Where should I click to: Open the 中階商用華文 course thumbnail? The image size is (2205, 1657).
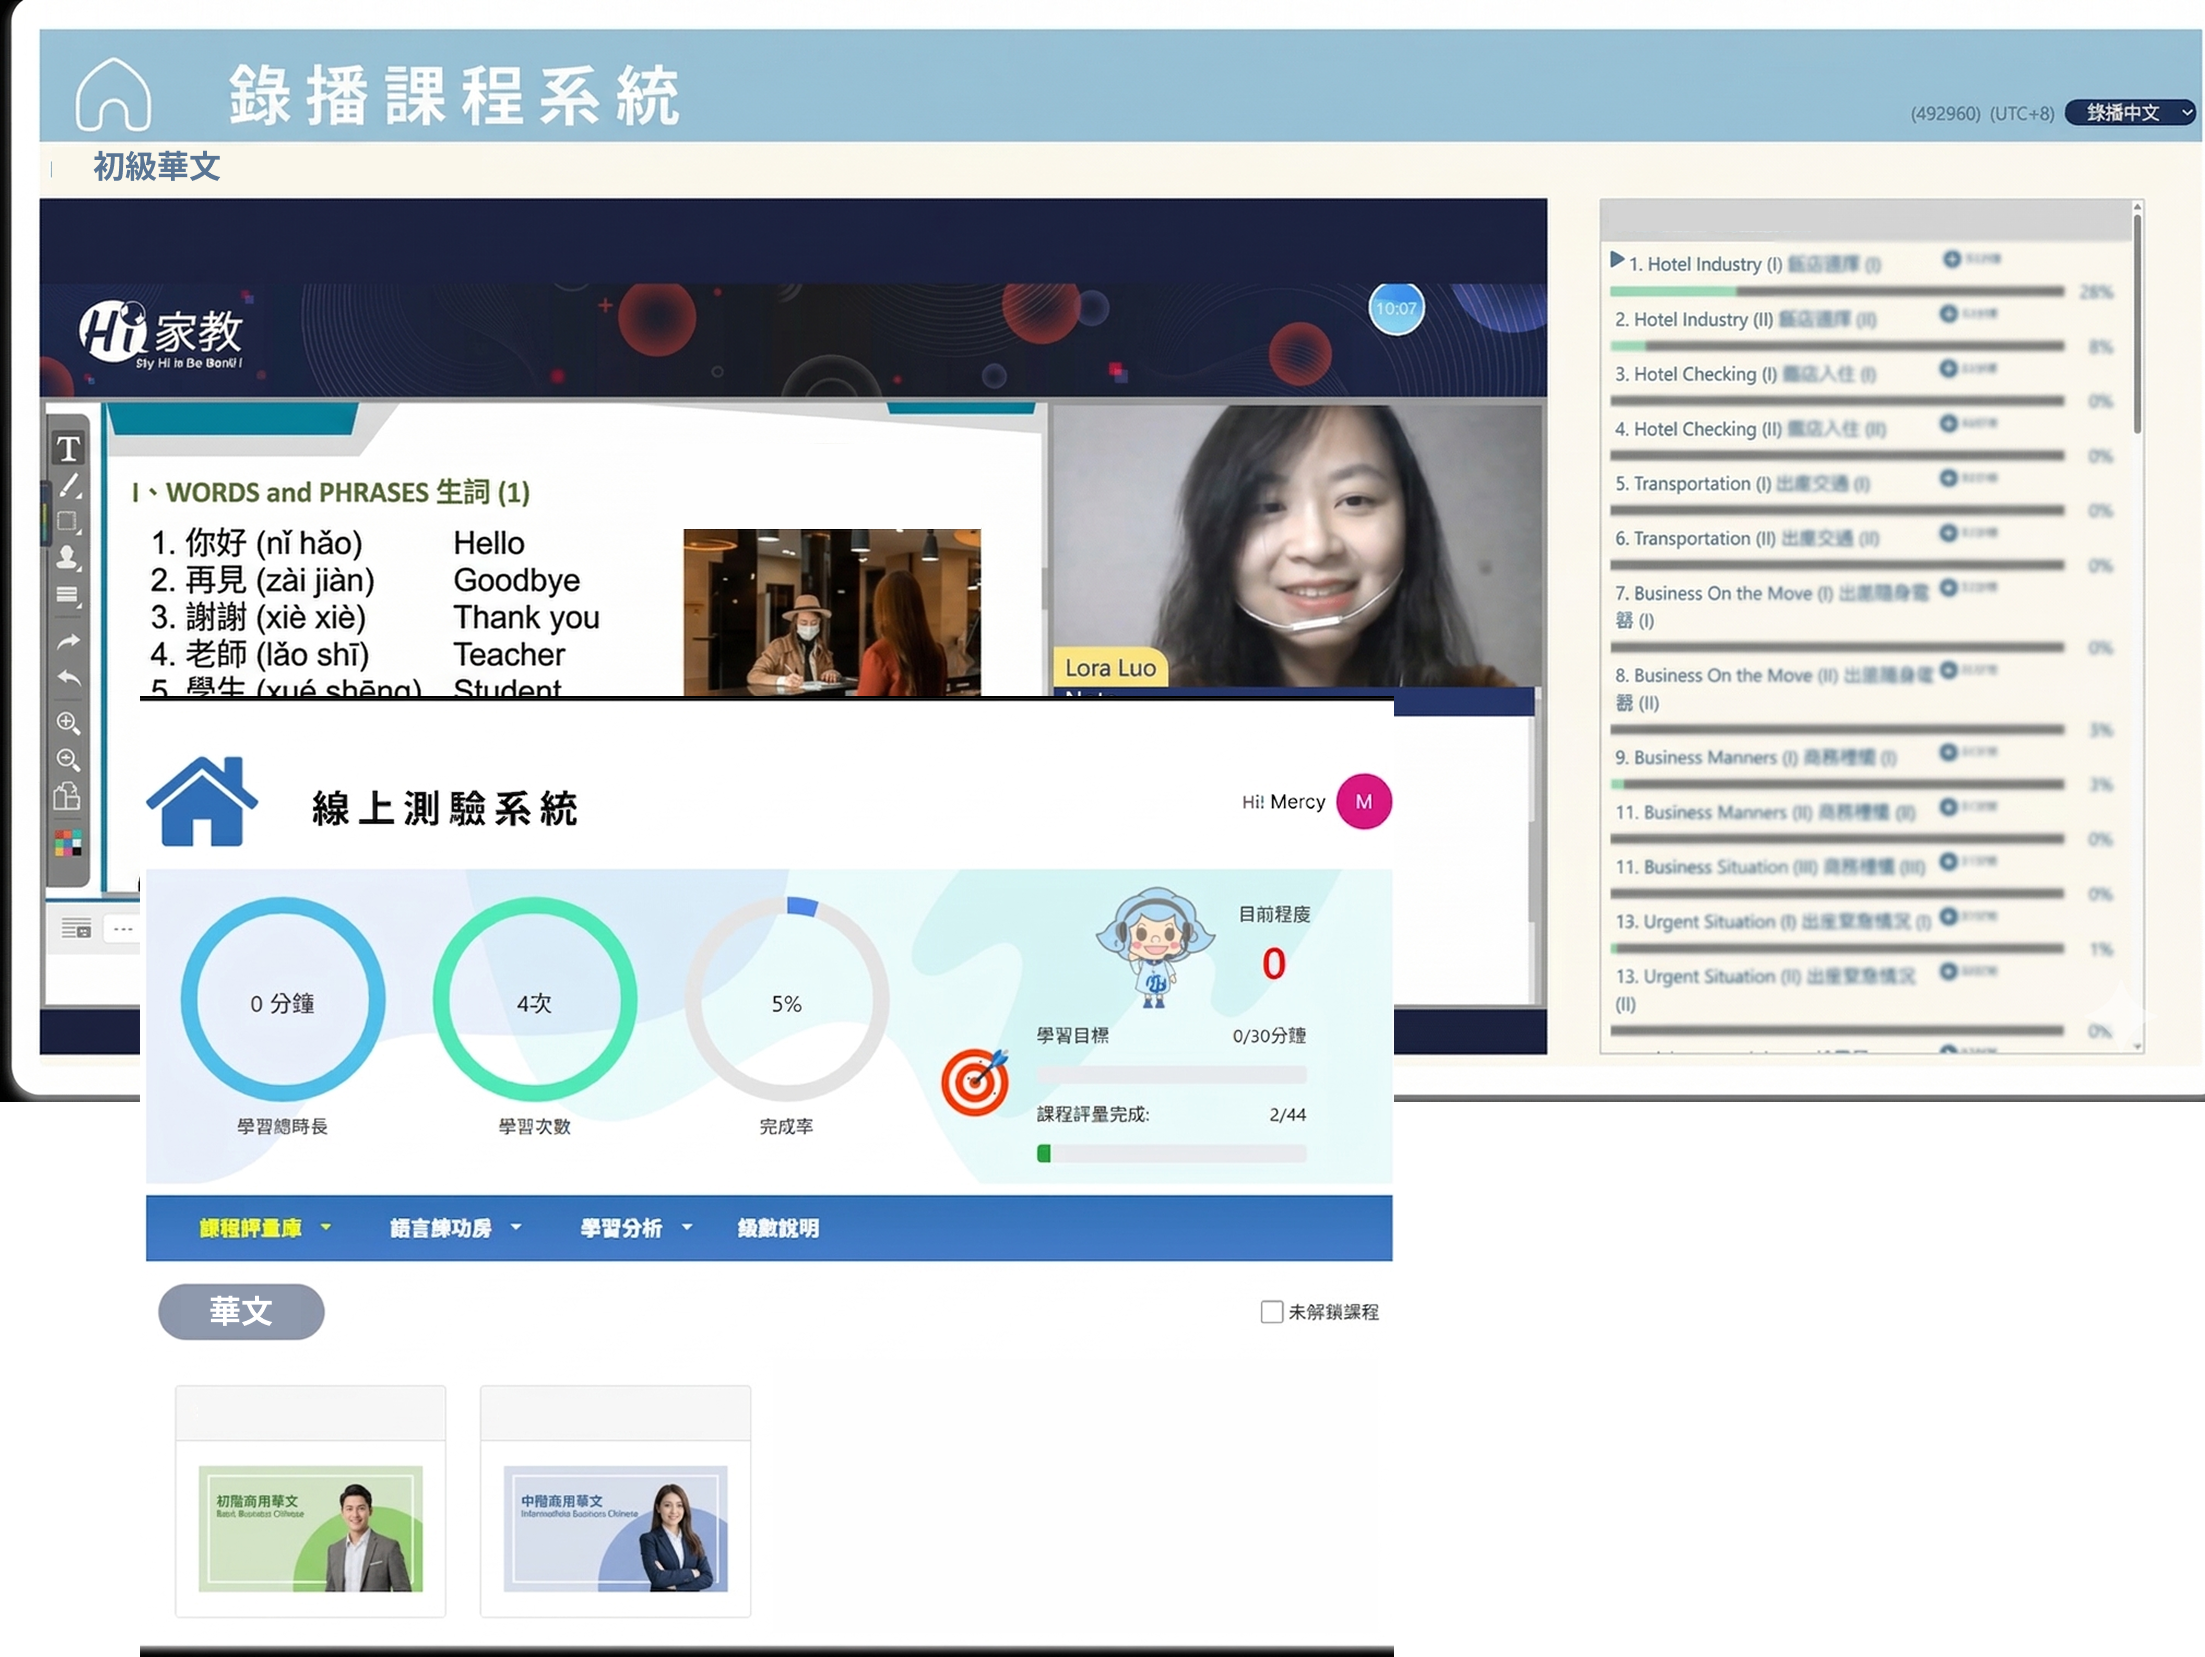coord(615,1527)
